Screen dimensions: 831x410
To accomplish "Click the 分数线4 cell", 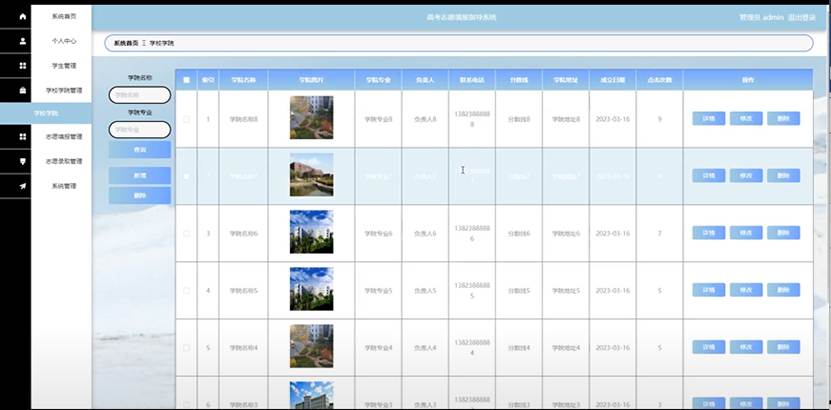I will tap(519, 348).
